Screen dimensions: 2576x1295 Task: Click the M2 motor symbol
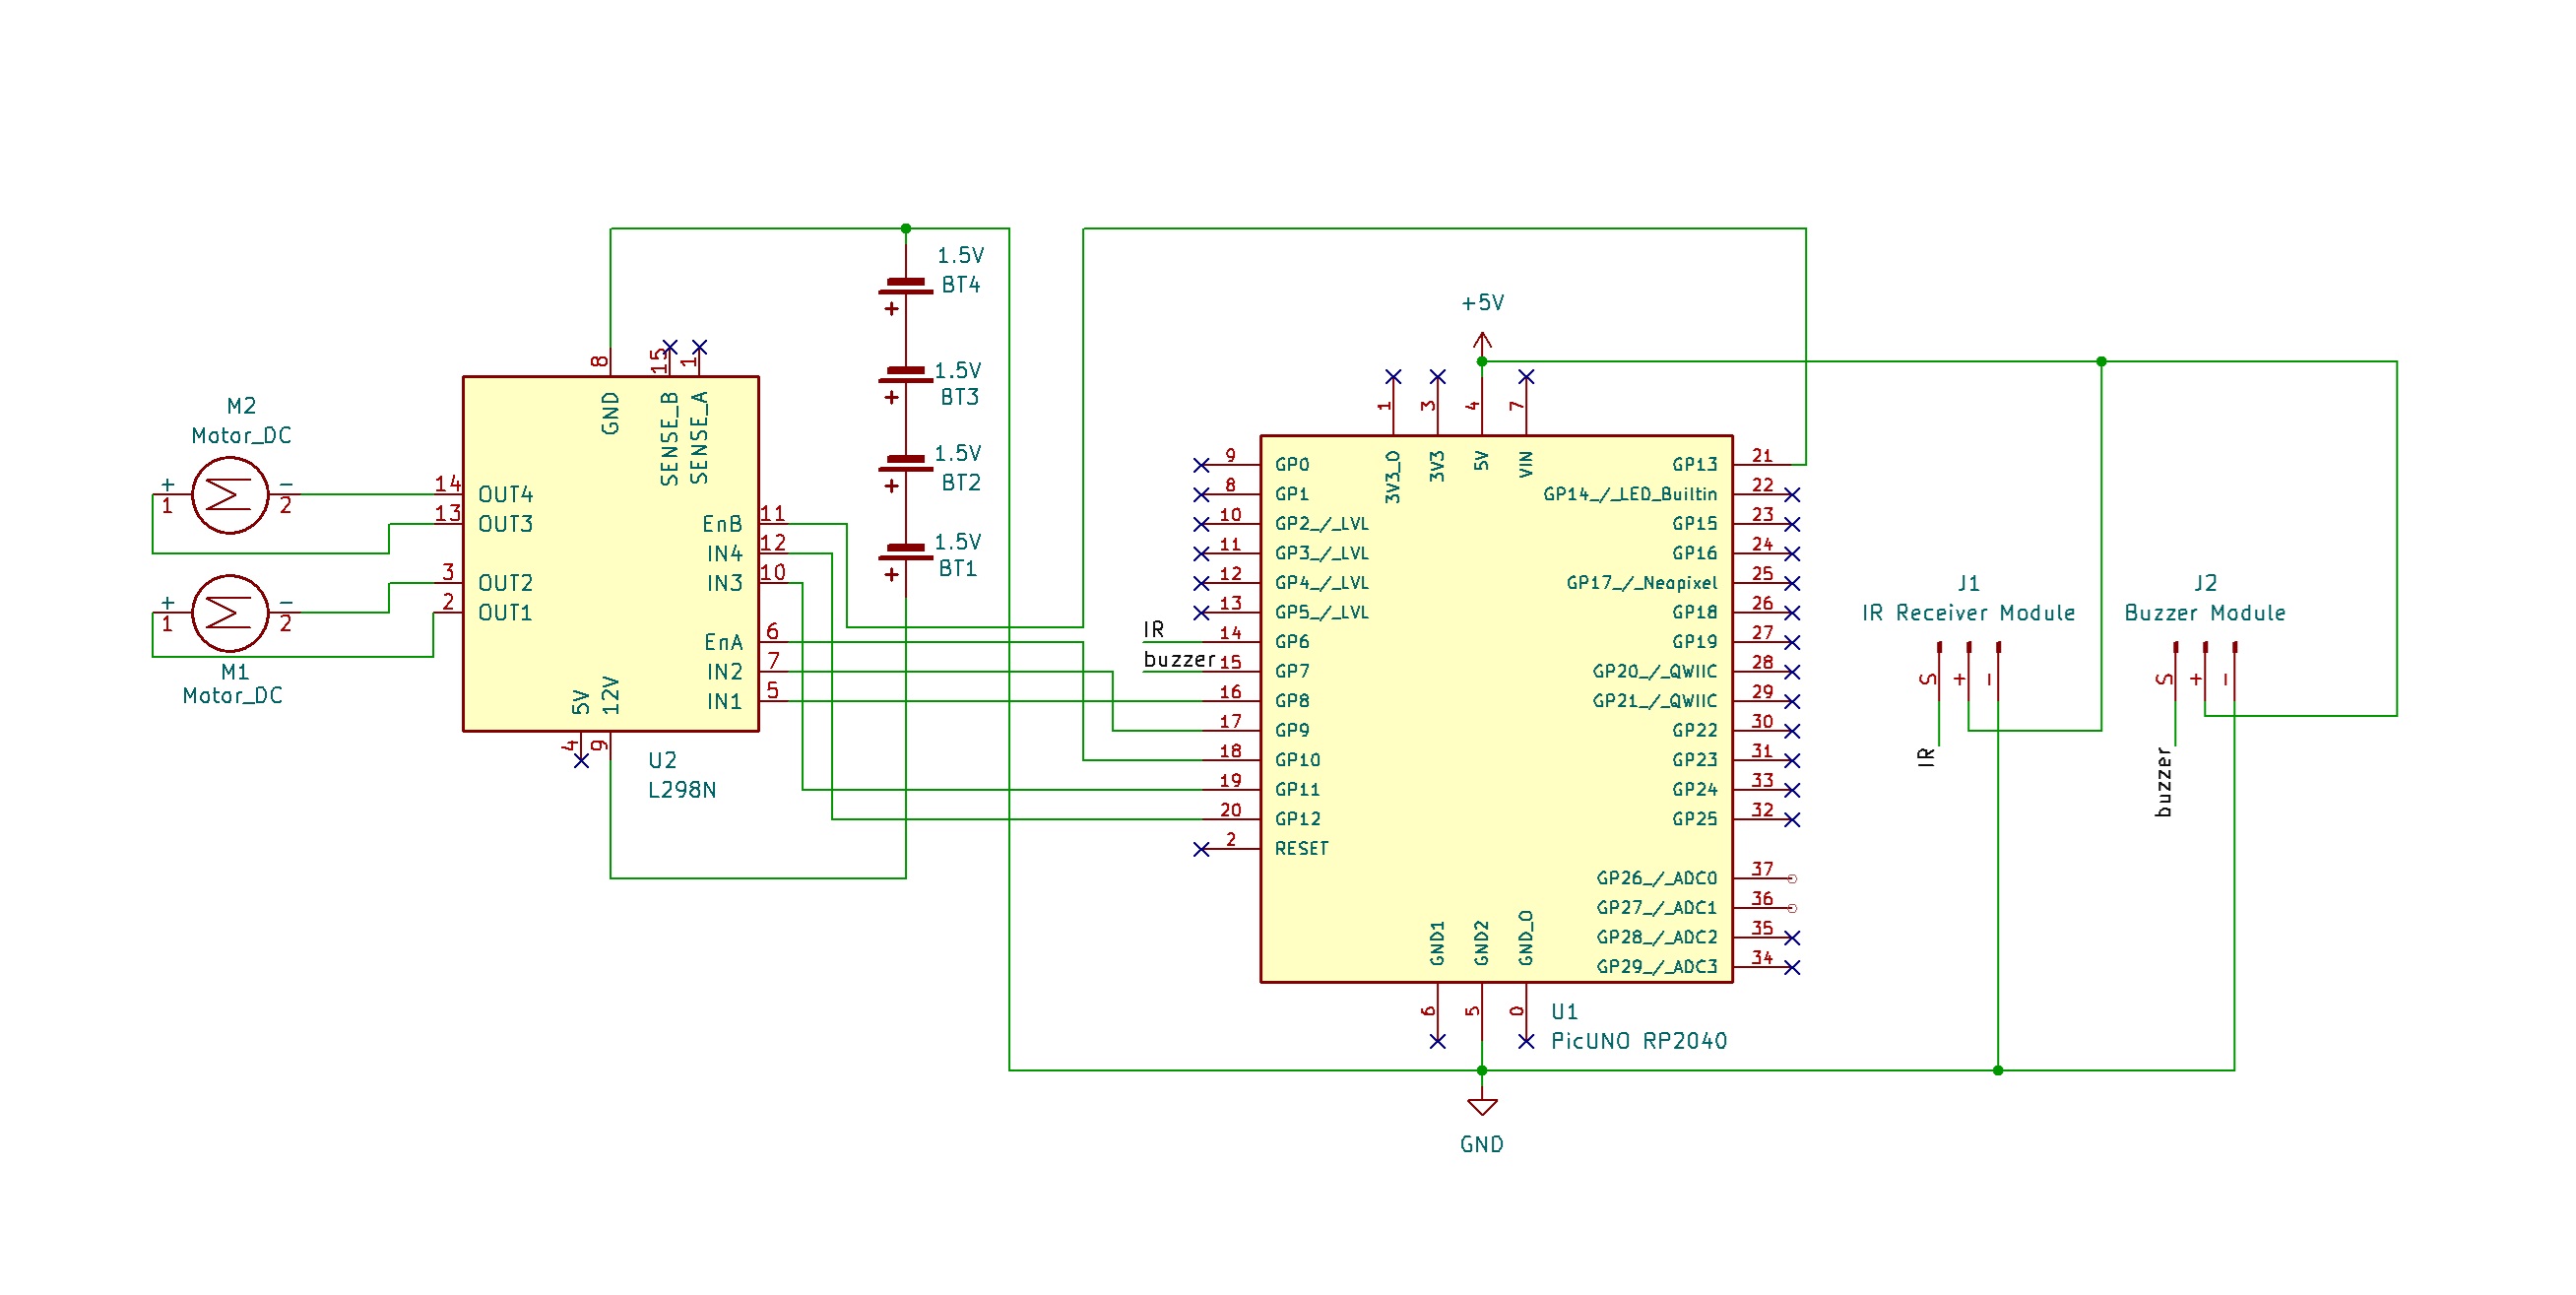coord(229,495)
